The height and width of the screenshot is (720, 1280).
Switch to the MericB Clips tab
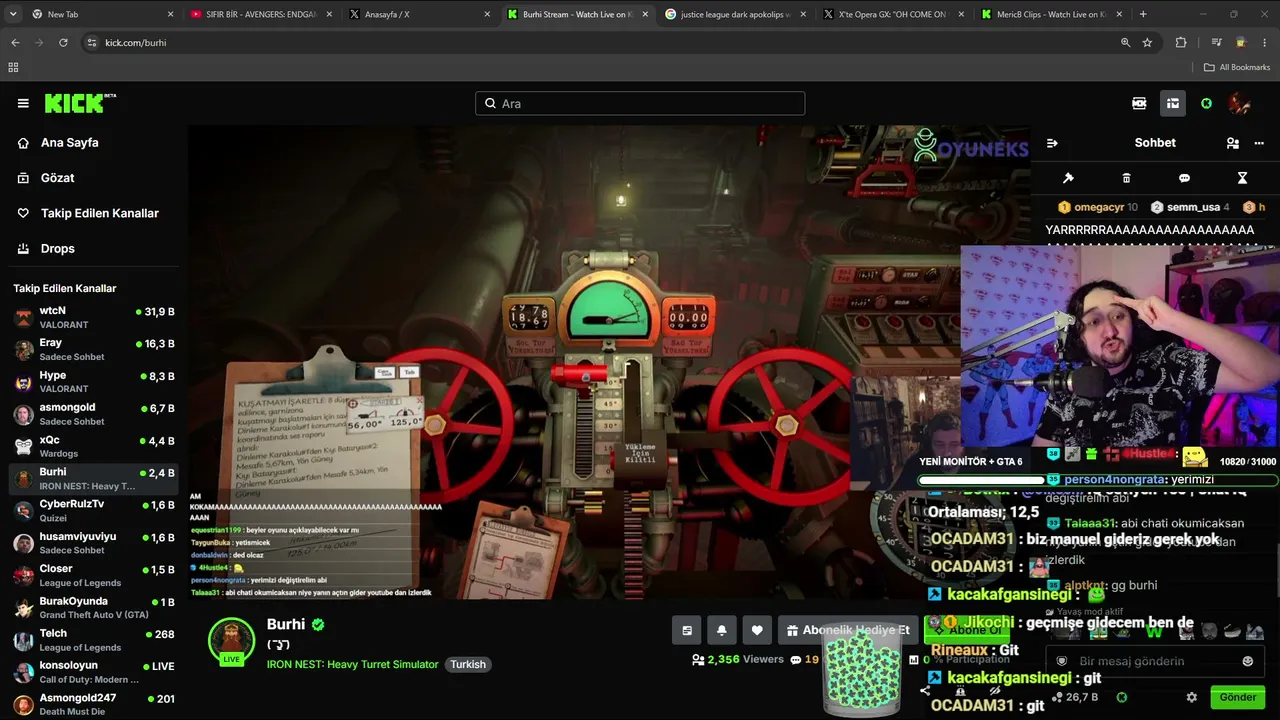[1050, 14]
